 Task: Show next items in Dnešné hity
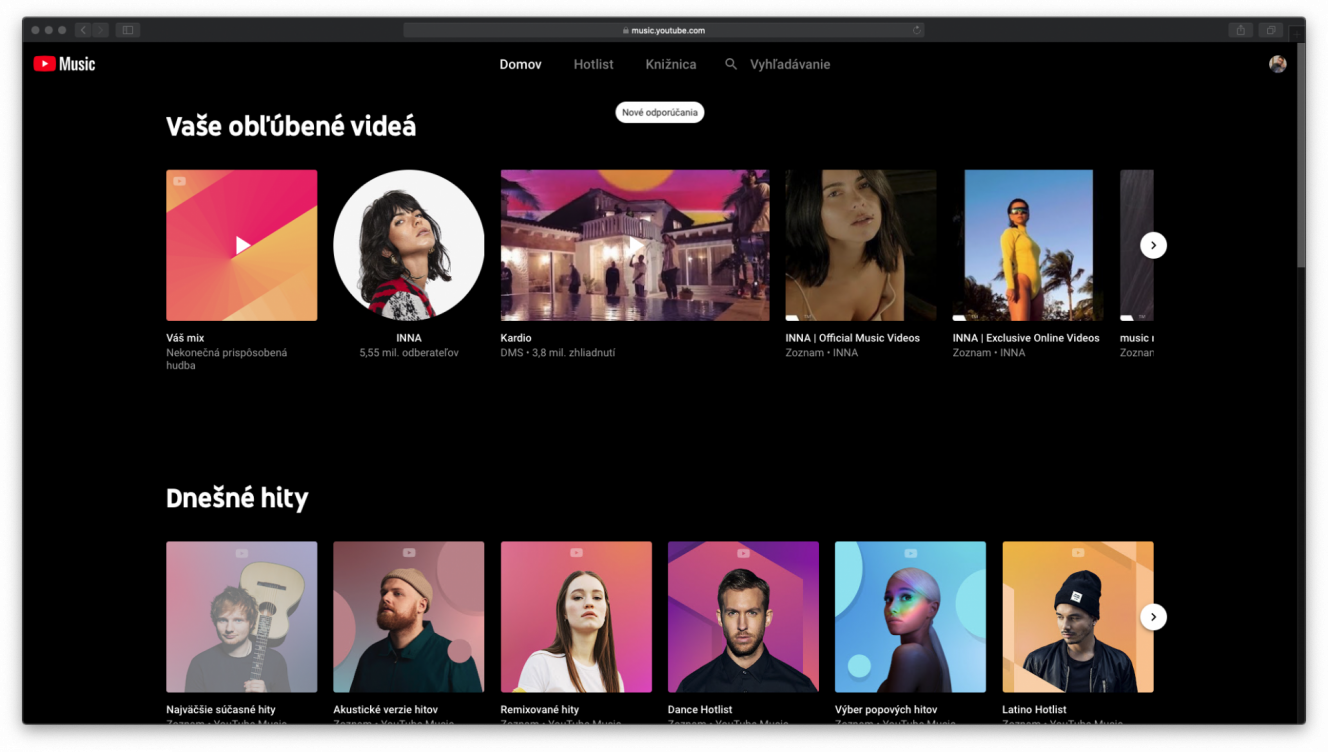[1153, 617]
